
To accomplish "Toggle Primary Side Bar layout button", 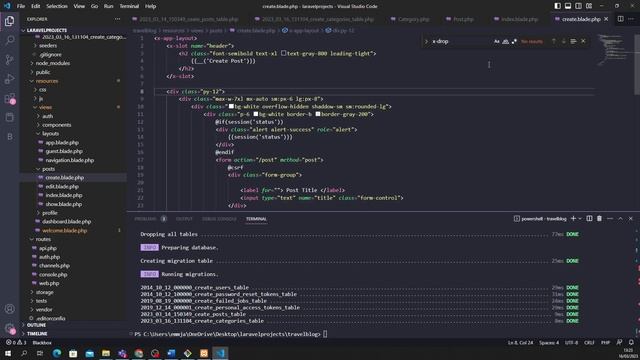I will pos(557,6).
